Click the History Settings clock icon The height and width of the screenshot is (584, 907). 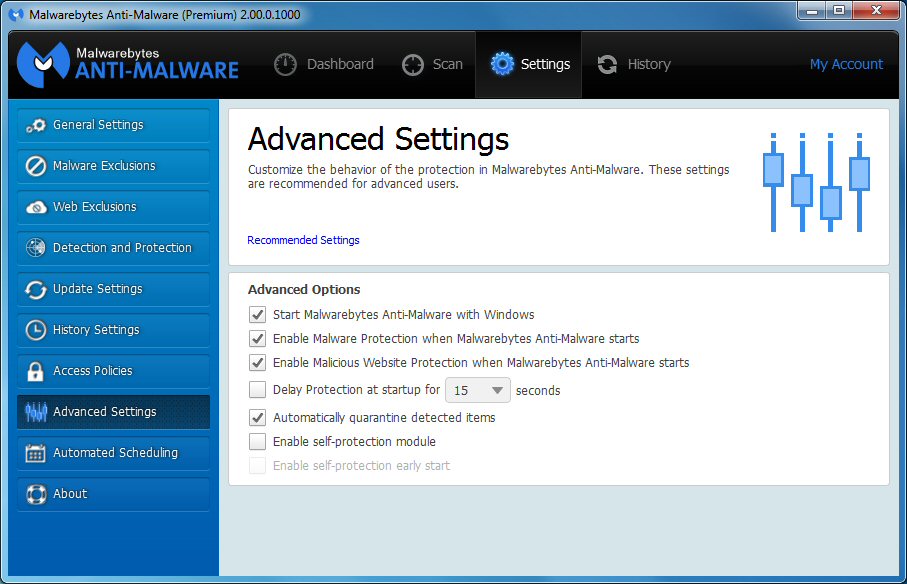tap(36, 330)
